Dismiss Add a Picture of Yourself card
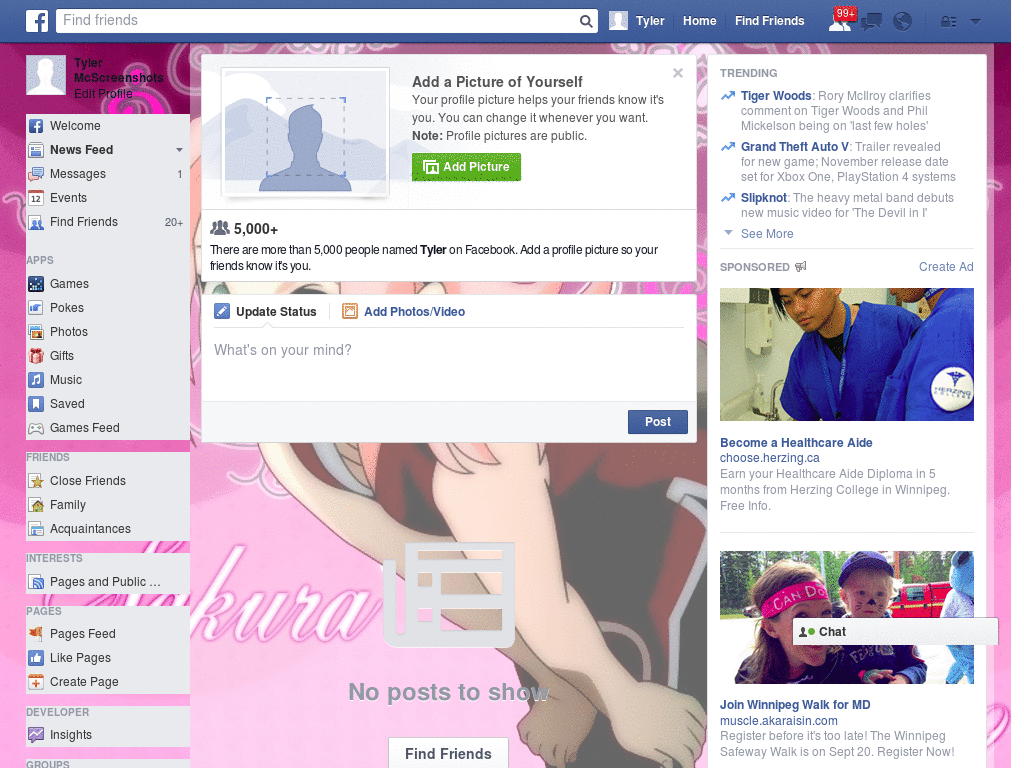 coord(678,73)
